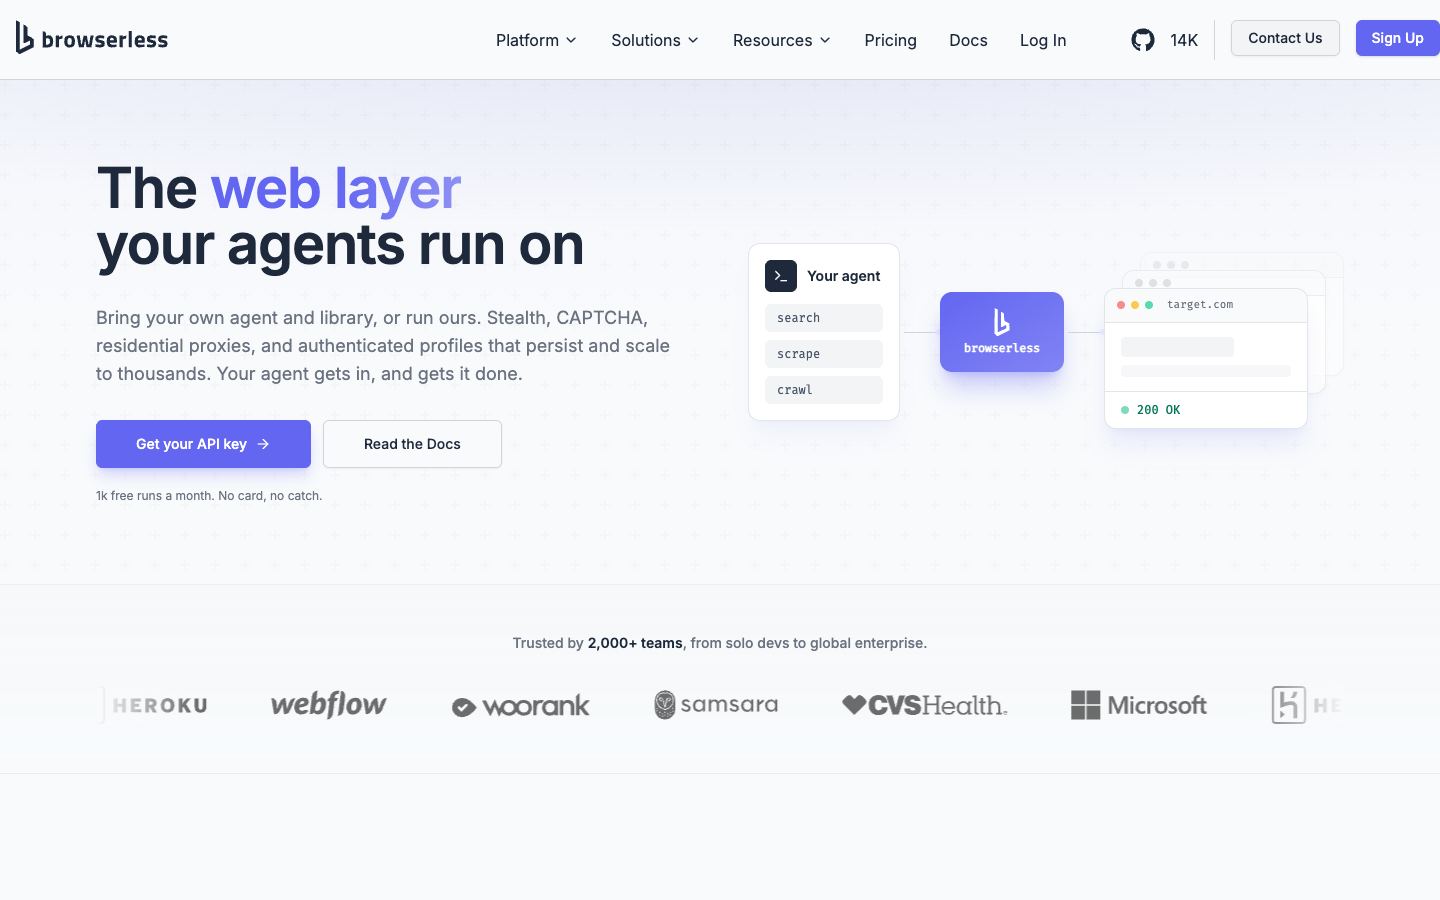Click the Webflow logo
This screenshot has width=1440, height=900.
pos(328,704)
